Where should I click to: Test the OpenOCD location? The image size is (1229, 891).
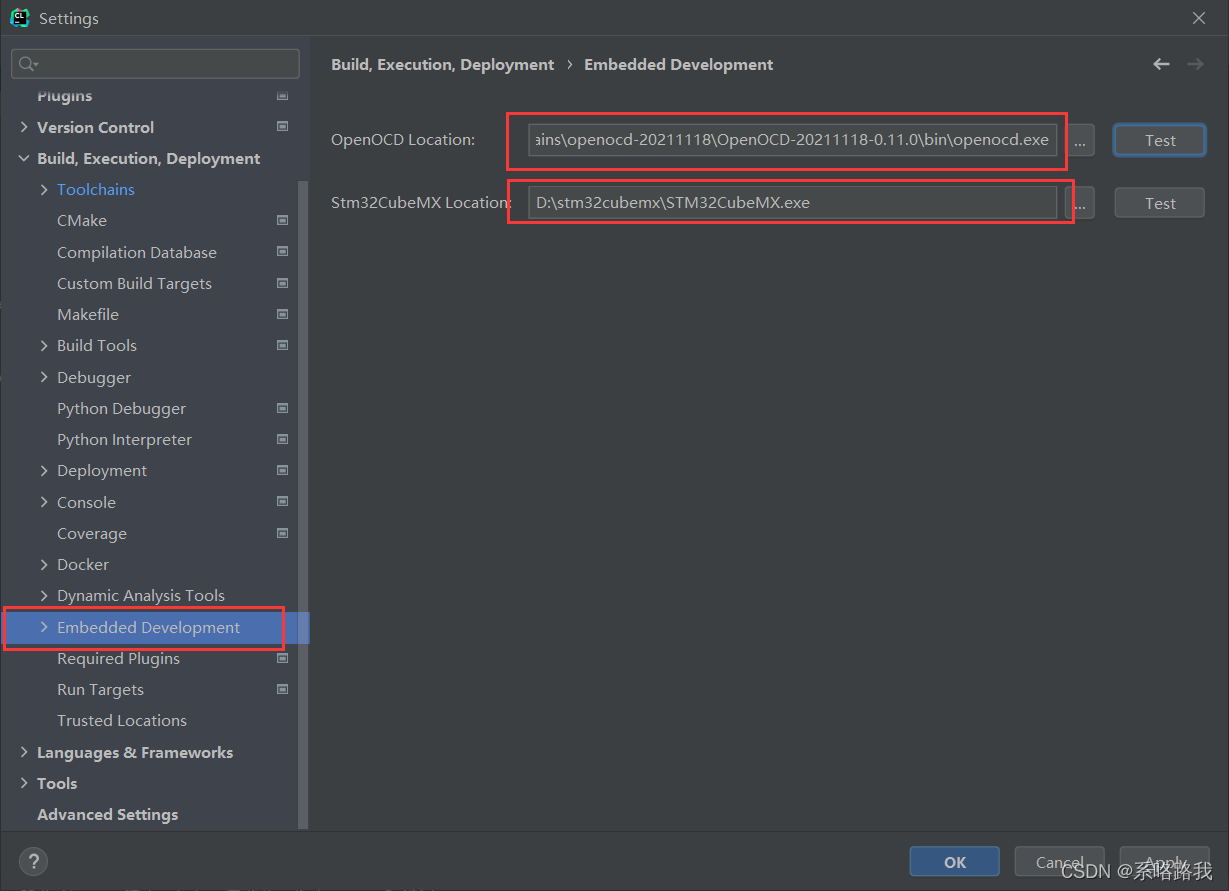click(x=1160, y=140)
